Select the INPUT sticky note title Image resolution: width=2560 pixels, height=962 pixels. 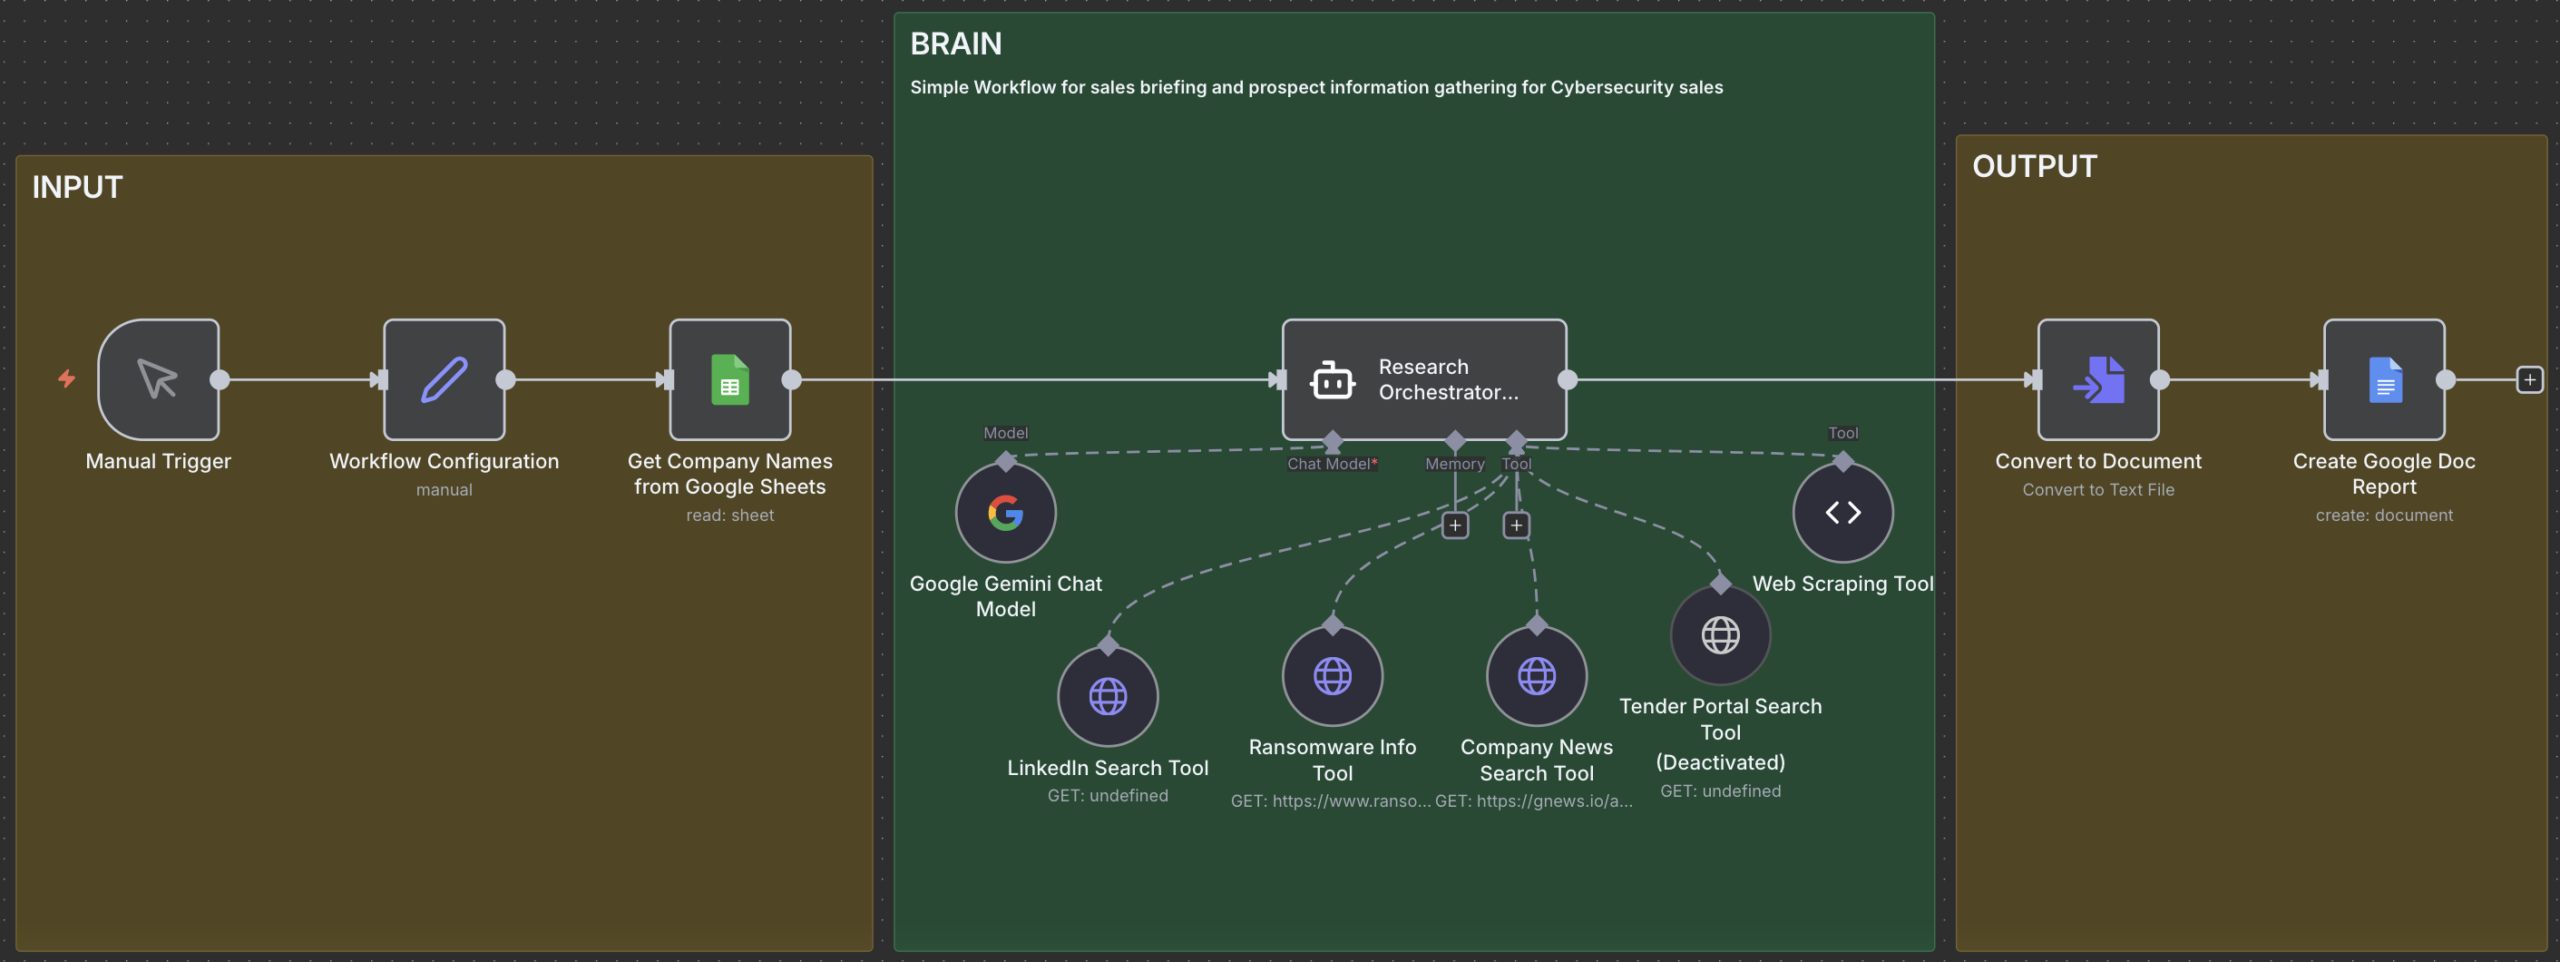(77, 187)
